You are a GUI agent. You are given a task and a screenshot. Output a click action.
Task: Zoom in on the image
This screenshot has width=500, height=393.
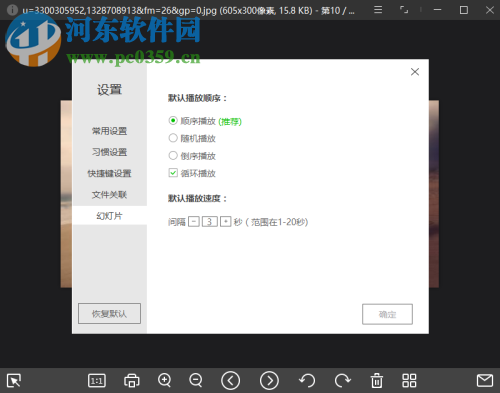[x=165, y=380]
